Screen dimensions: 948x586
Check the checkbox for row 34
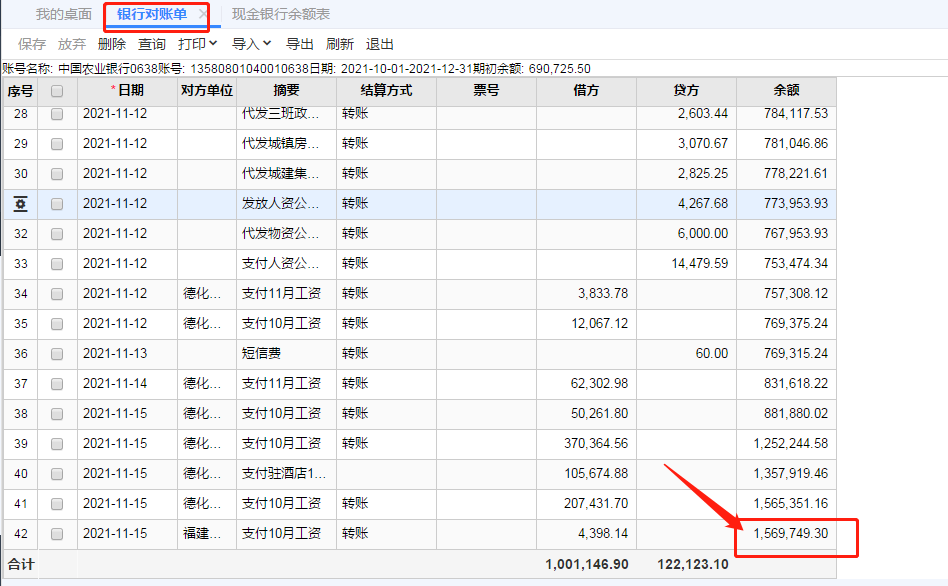coord(57,294)
